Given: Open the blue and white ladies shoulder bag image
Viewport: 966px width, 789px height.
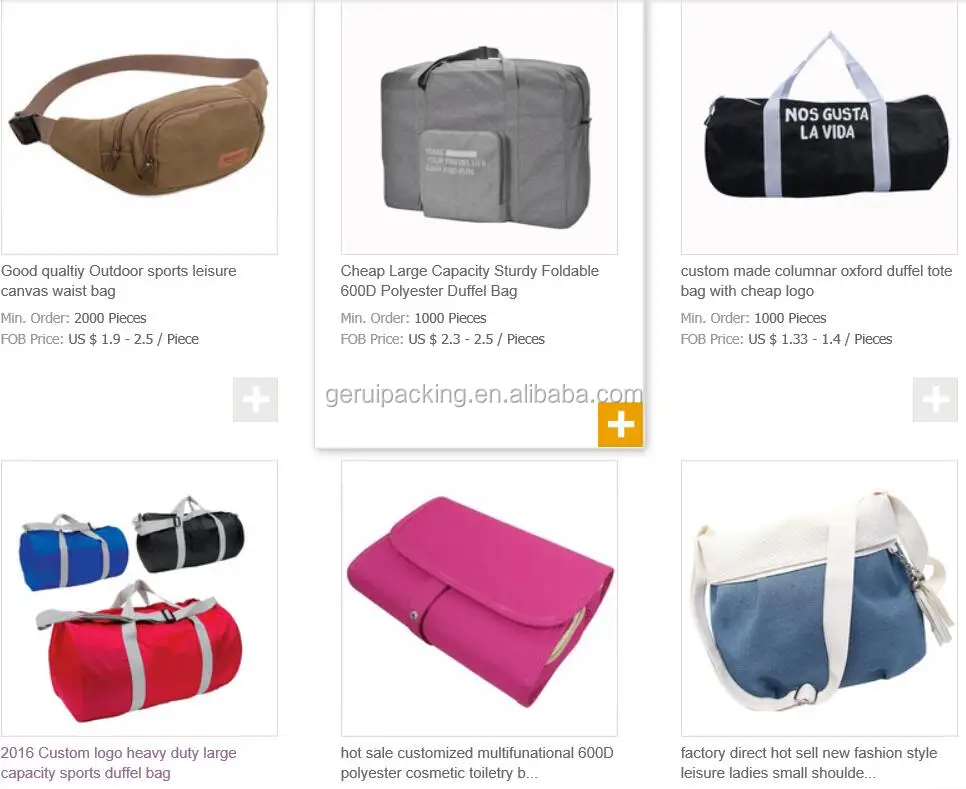Looking at the screenshot, I should tap(819, 598).
